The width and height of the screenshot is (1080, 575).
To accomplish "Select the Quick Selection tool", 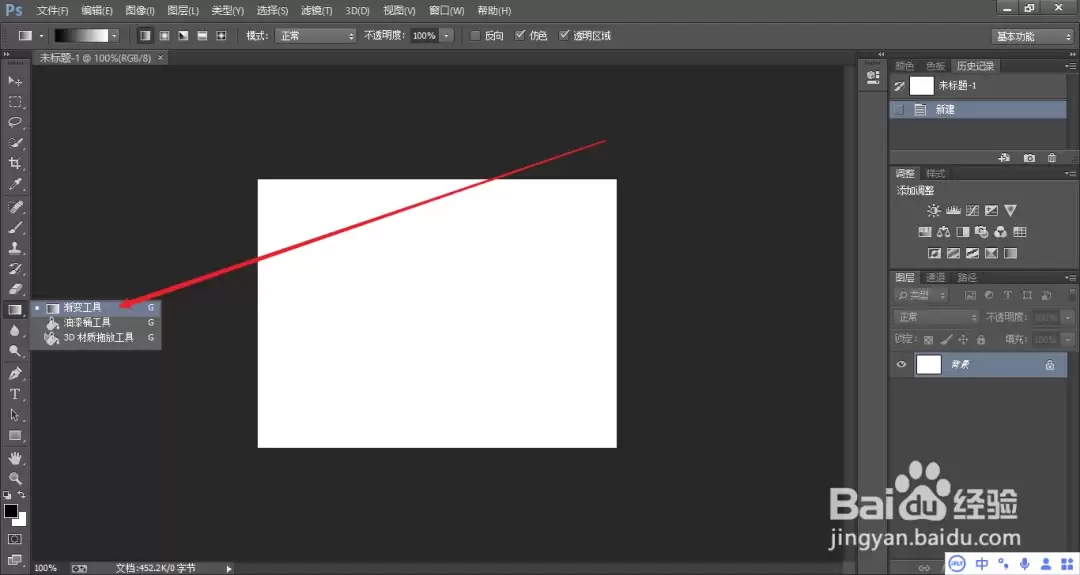I will click(x=14, y=143).
